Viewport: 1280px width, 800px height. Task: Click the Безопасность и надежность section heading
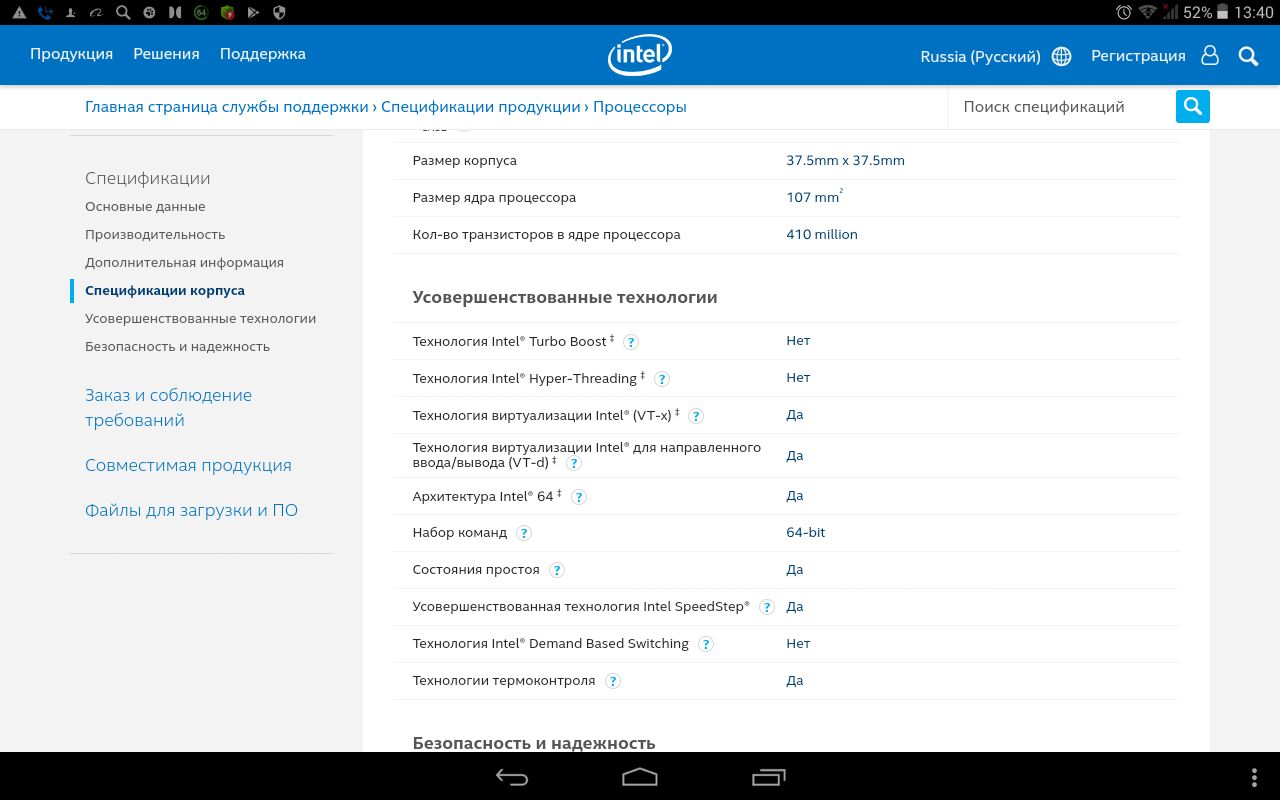point(534,743)
